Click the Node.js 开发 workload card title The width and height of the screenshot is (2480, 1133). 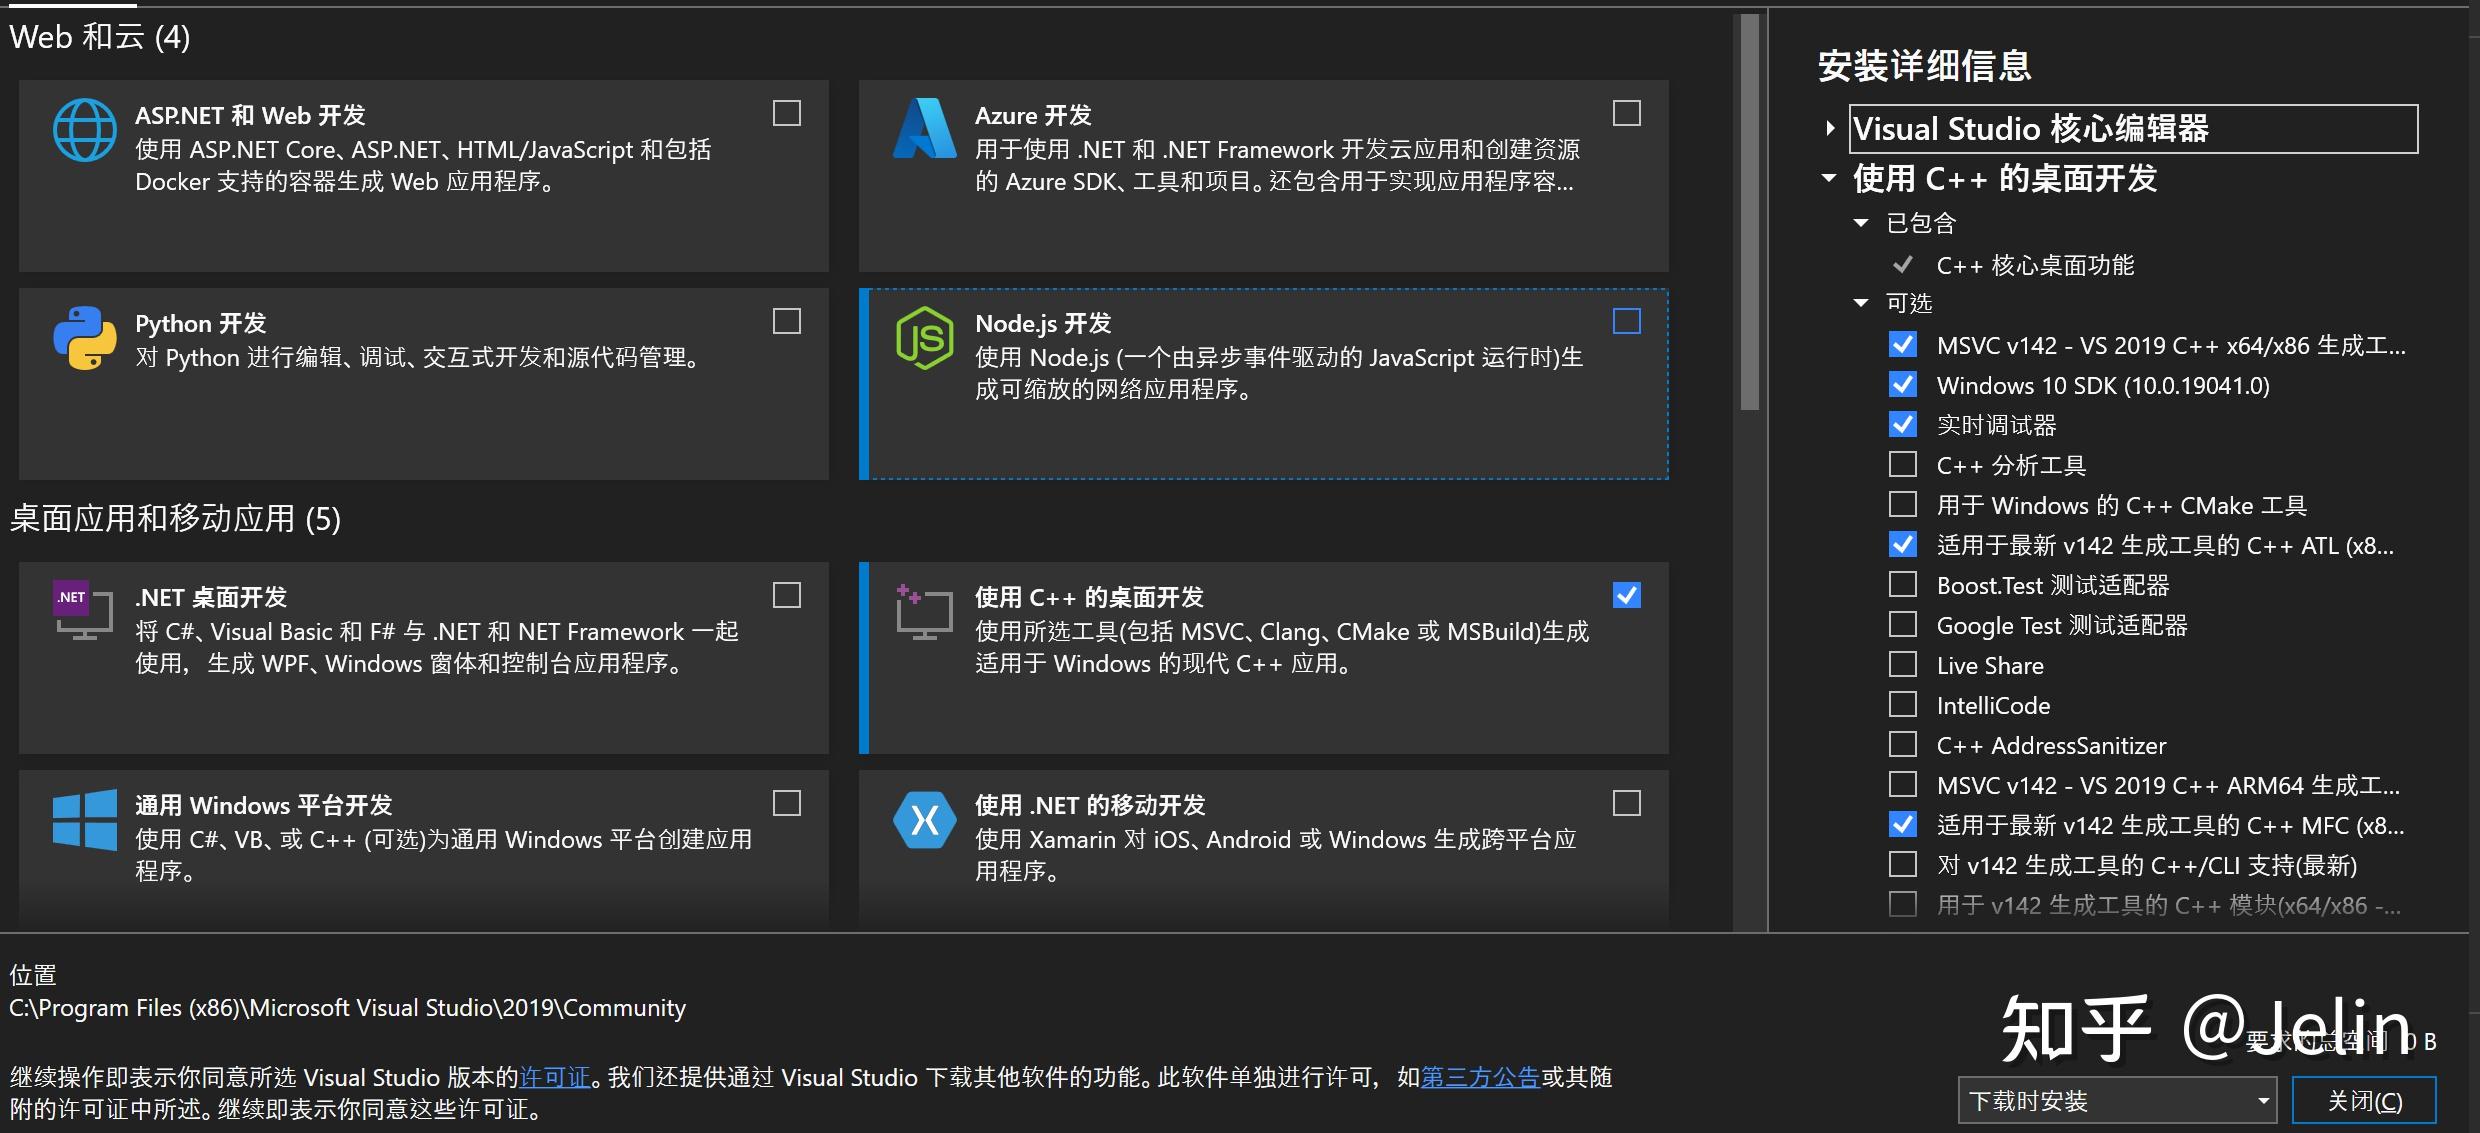tap(1043, 323)
